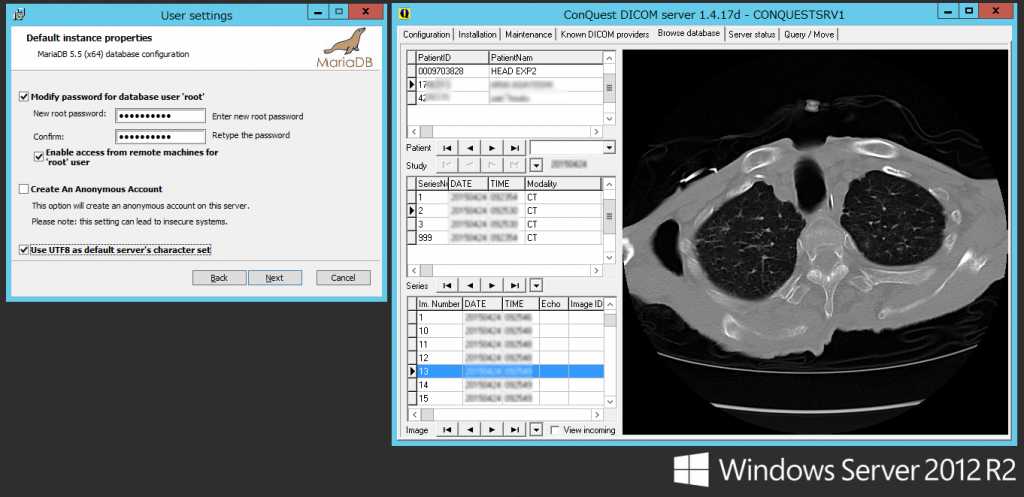Screen dimensions: 1024x497
Task: Go to last patient record
Action: 515,148
